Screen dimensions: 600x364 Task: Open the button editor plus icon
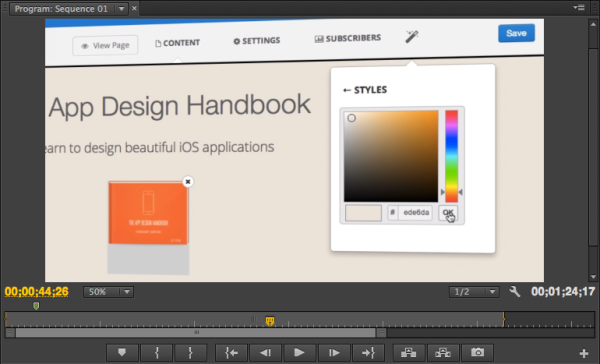pos(584,353)
